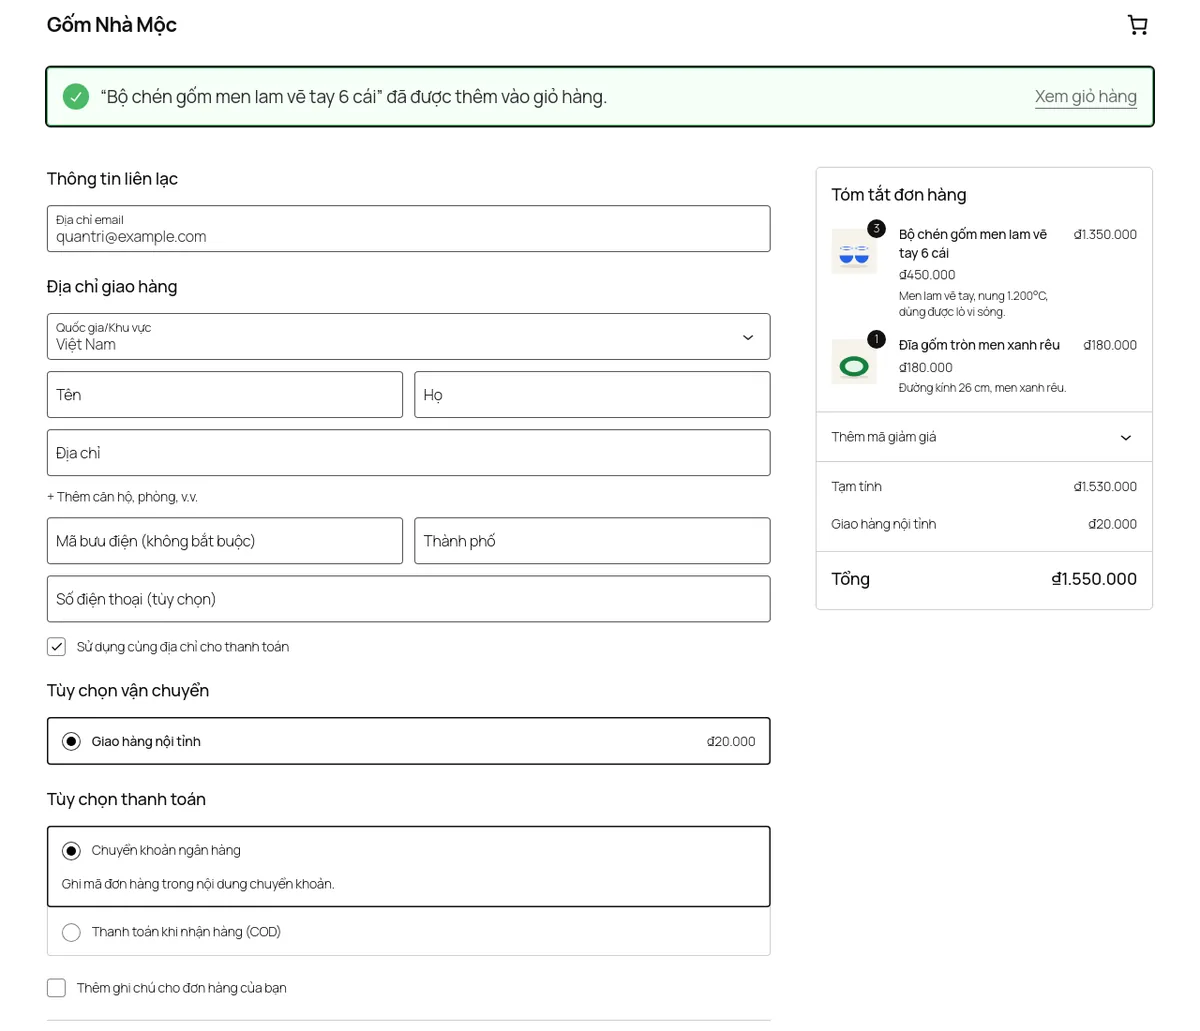Click 'Đường kính 26 cm, men xanh rêu.' description
Screen dimensions: 1200x1031
pyautogui.click(x=982, y=388)
